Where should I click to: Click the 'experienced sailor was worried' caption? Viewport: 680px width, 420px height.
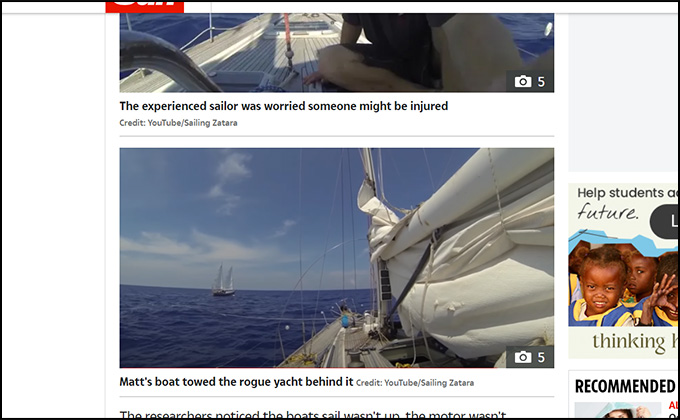[284, 106]
